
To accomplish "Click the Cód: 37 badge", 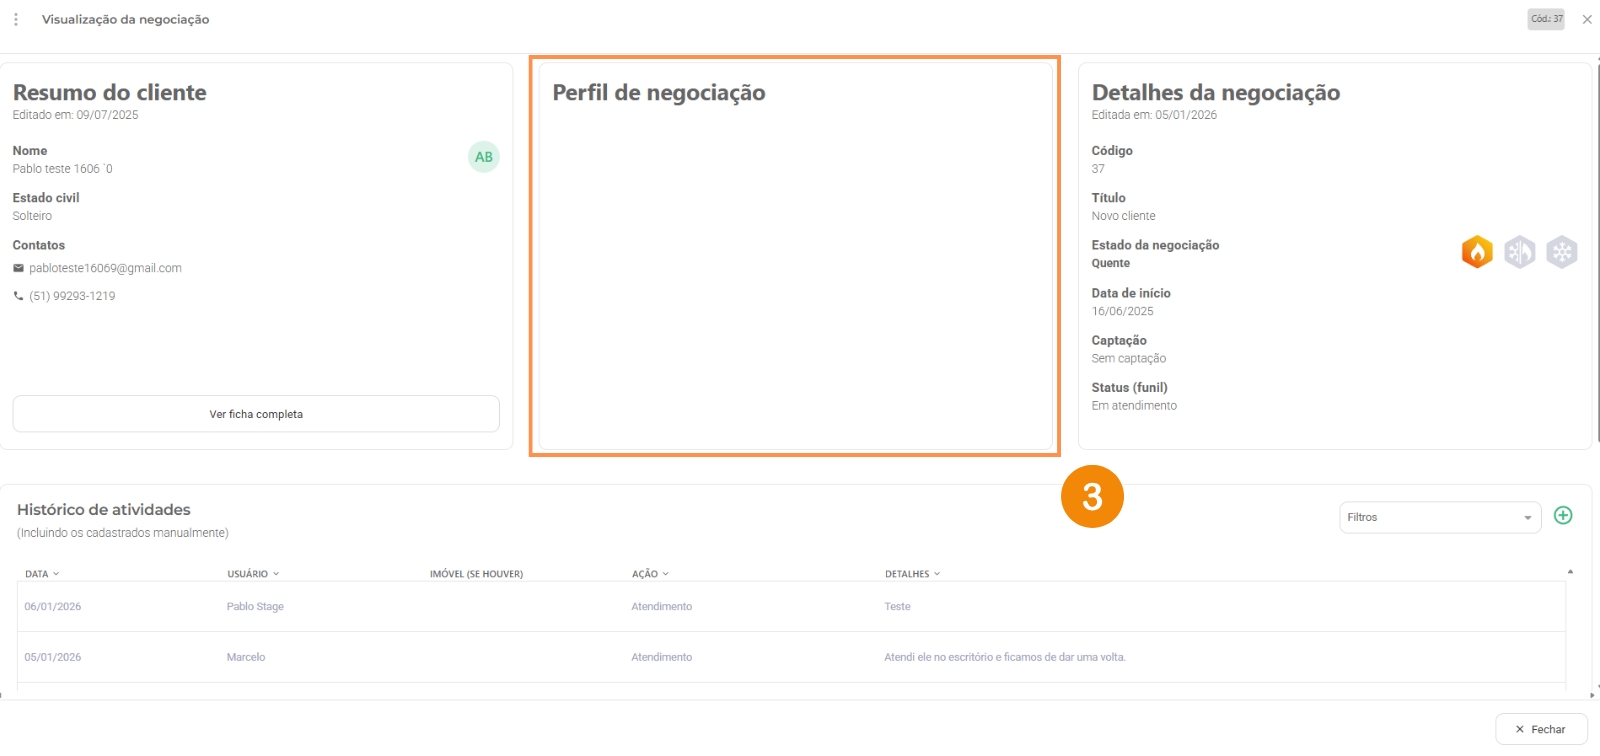I will pyautogui.click(x=1546, y=19).
